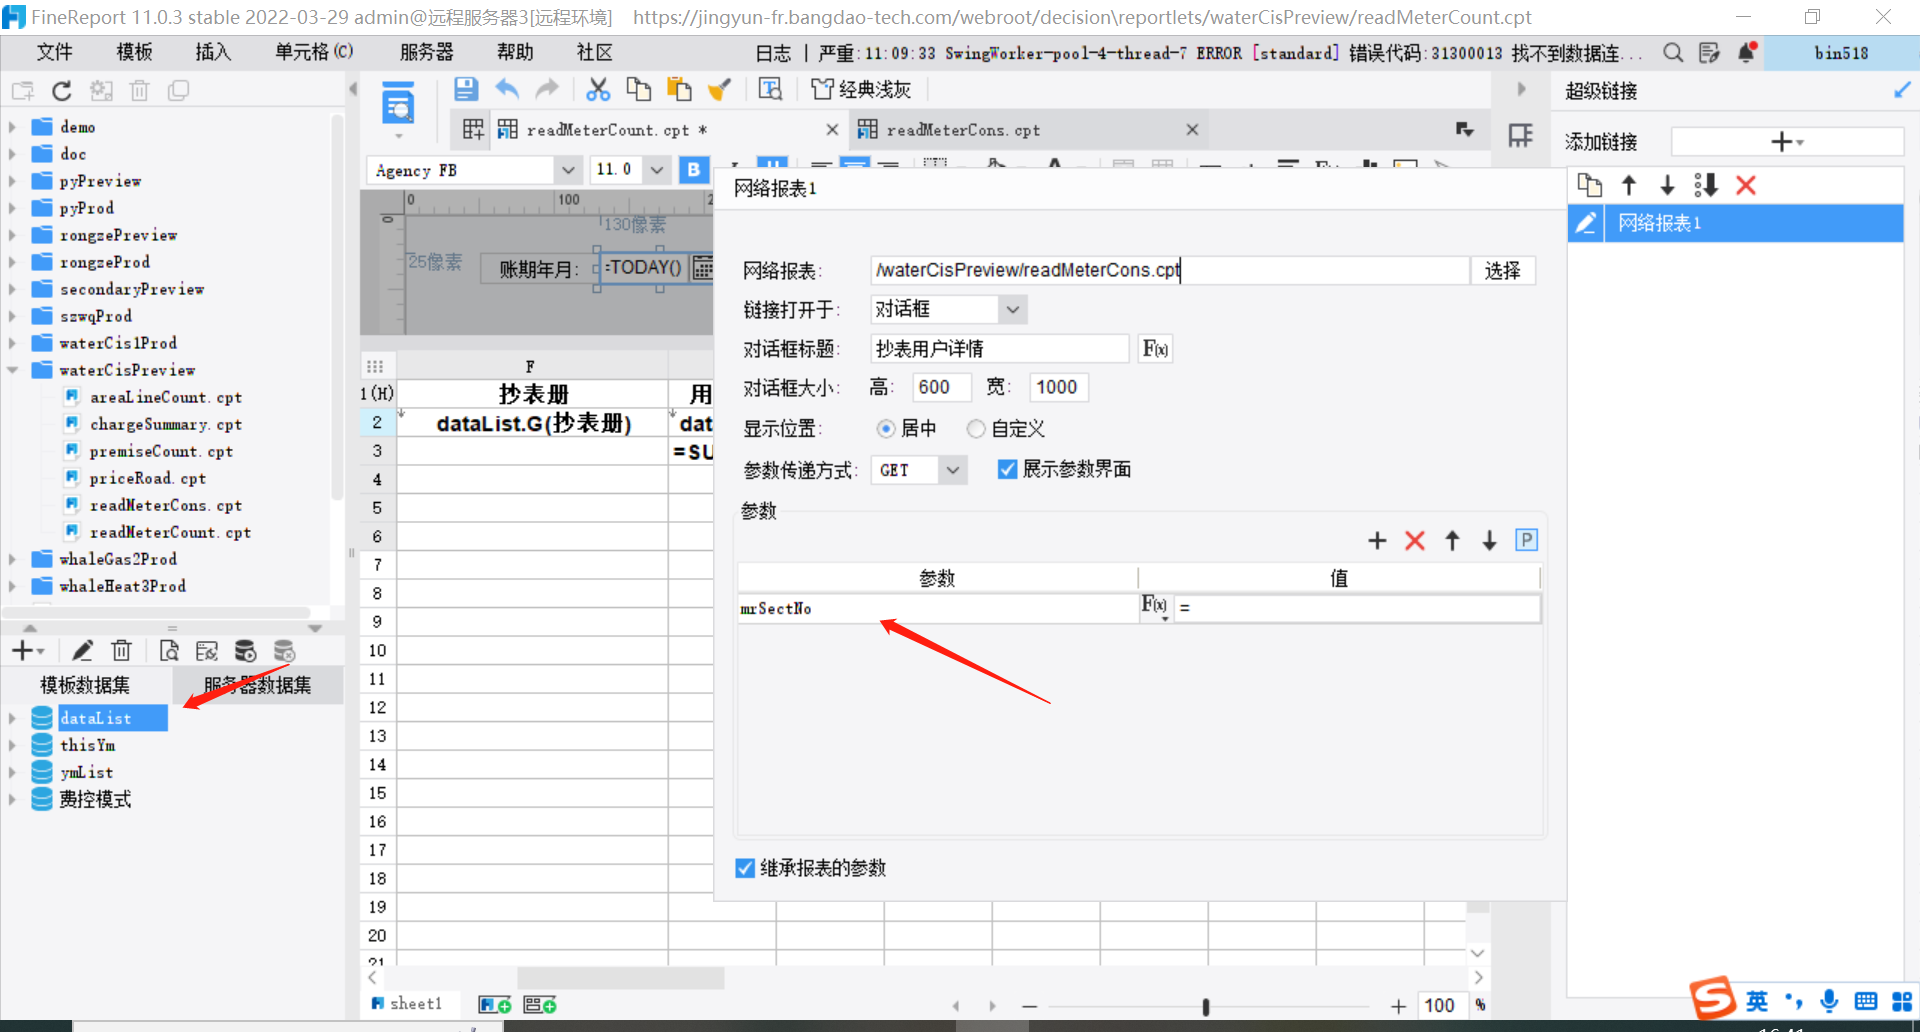The image size is (1920, 1032).
Task: Click the zoom slider handle
Action: coord(1205,1006)
